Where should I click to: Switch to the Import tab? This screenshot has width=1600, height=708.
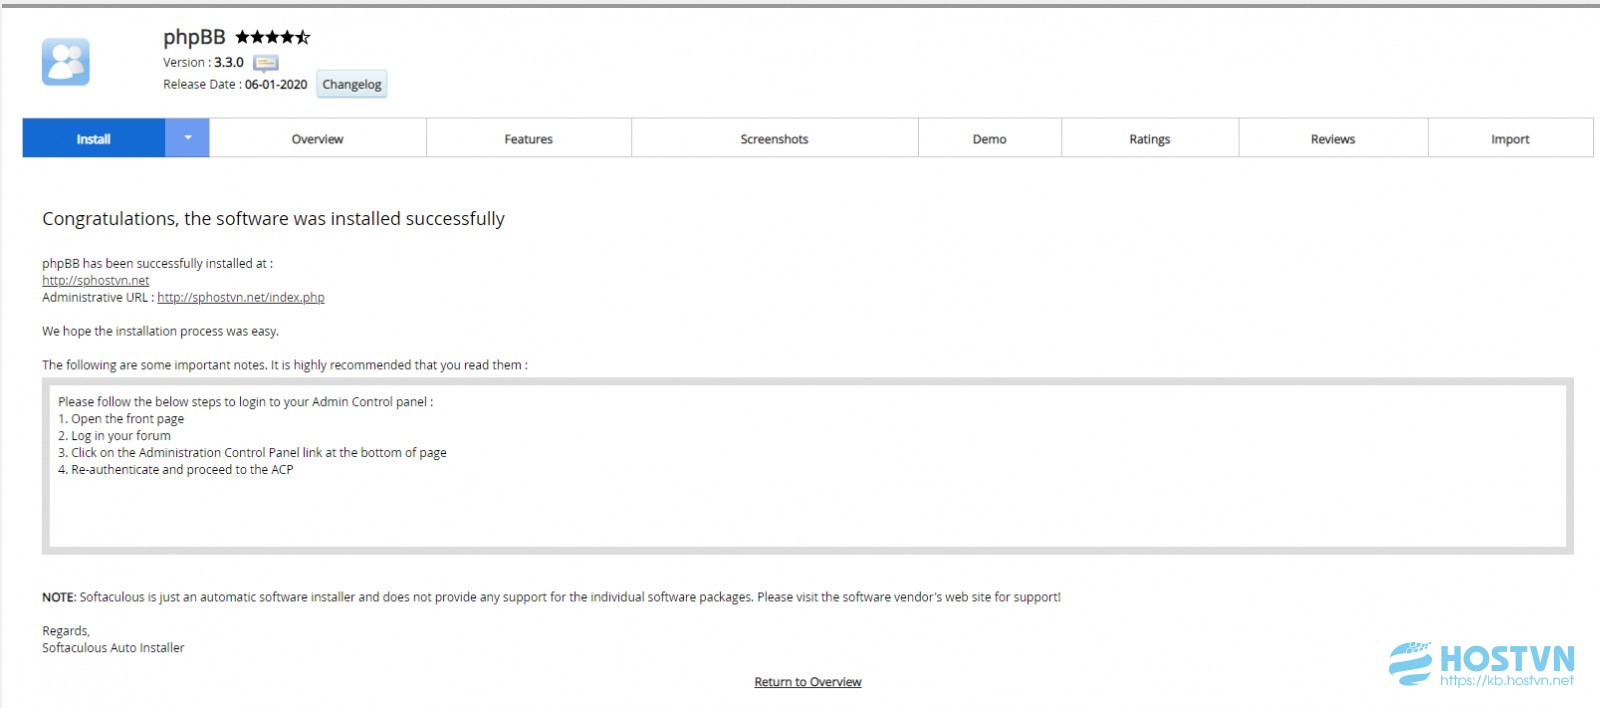[1510, 139]
